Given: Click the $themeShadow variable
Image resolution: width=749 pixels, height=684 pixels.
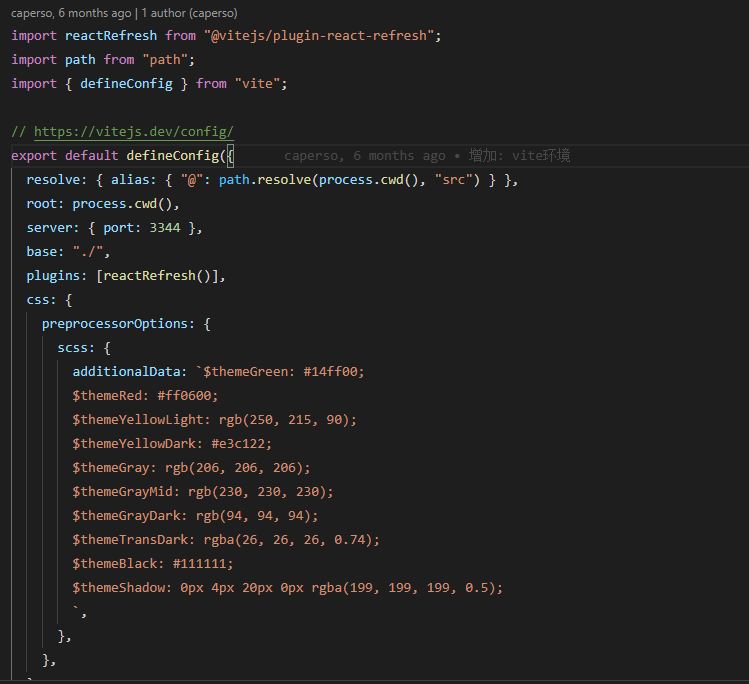Looking at the screenshot, I should tap(118, 587).
